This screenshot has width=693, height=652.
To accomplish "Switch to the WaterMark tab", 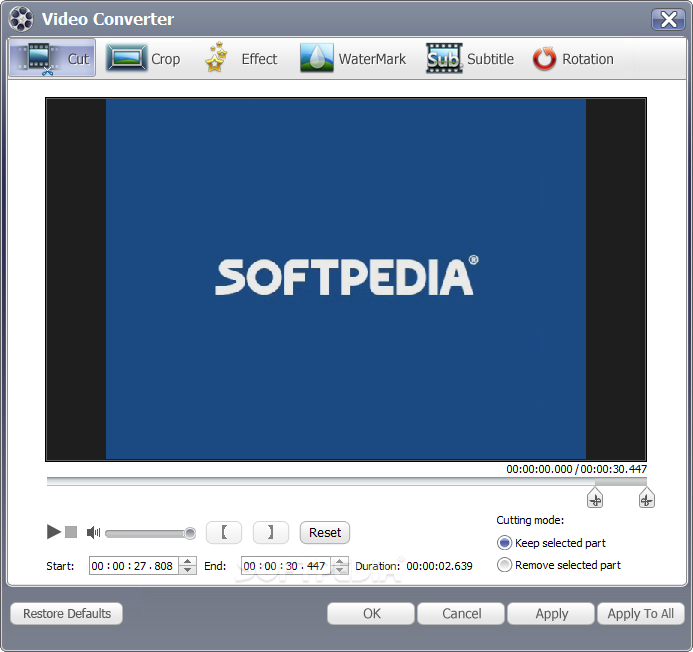I will [353, 58].
